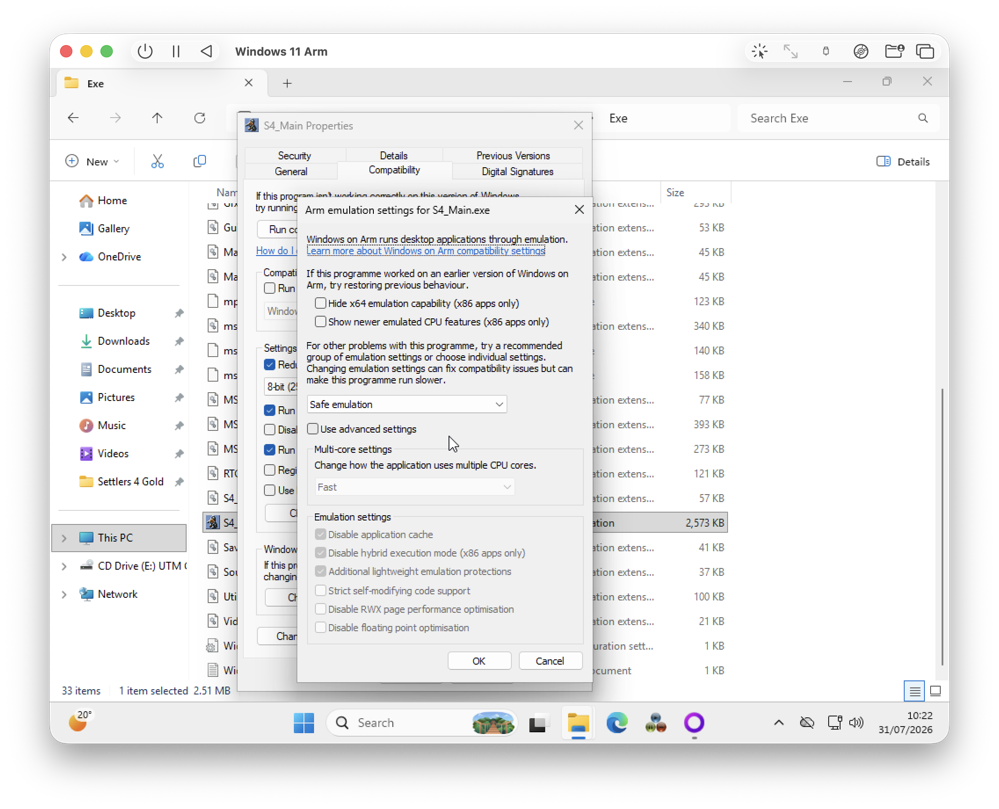Switch to large thumbnails view icon in status bar
Image resolution: width=999 pixels, height=809 pixels.
935,691
